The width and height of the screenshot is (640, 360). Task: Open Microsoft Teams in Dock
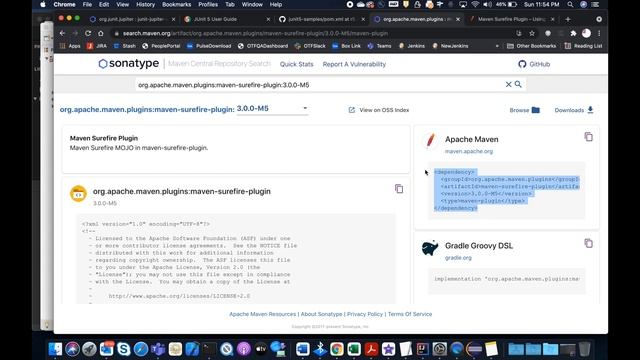(158, 349)
